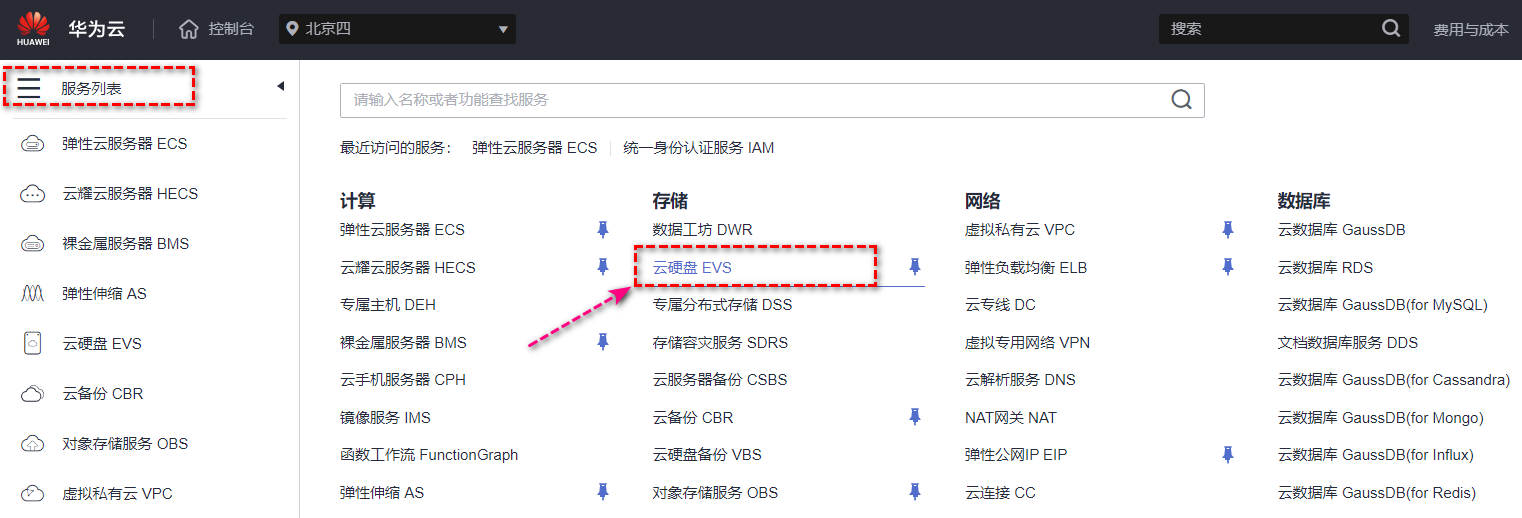Click the Auto Scaling AS sidebar icon

click(x=33, y=294)
